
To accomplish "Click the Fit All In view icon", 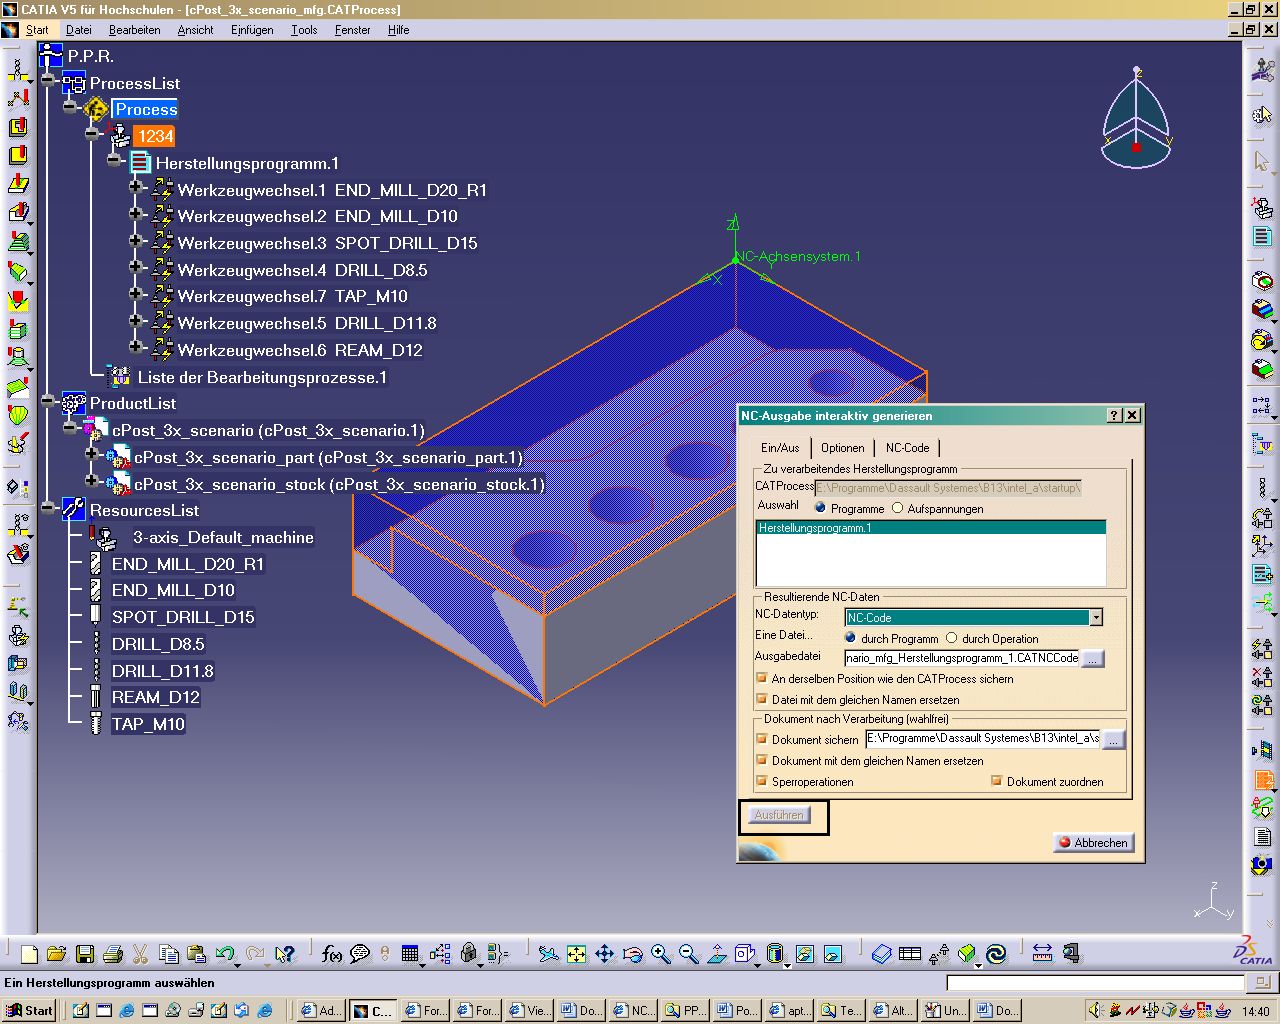I will point(577,954).
